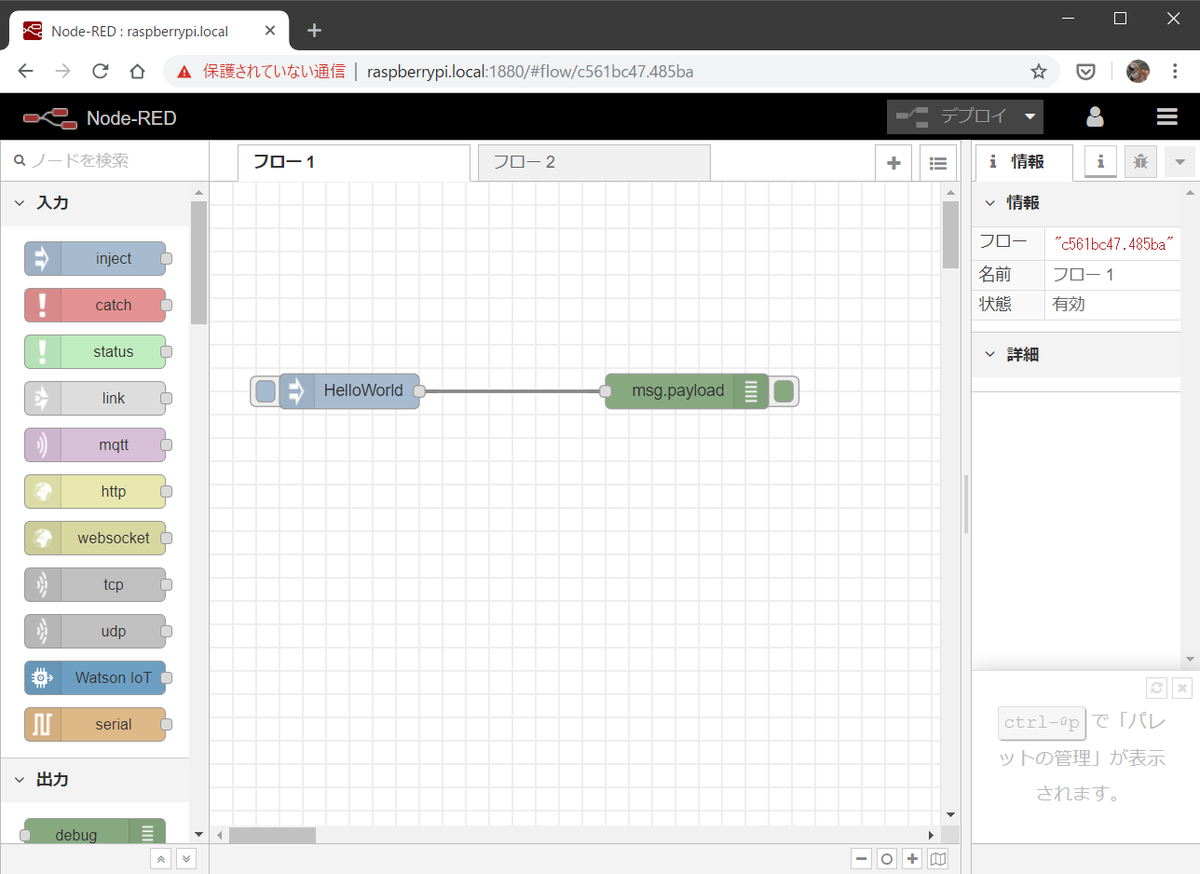Select the debug palette node
The width and height of the screenshot is (1200, 874).
(95, 834)
